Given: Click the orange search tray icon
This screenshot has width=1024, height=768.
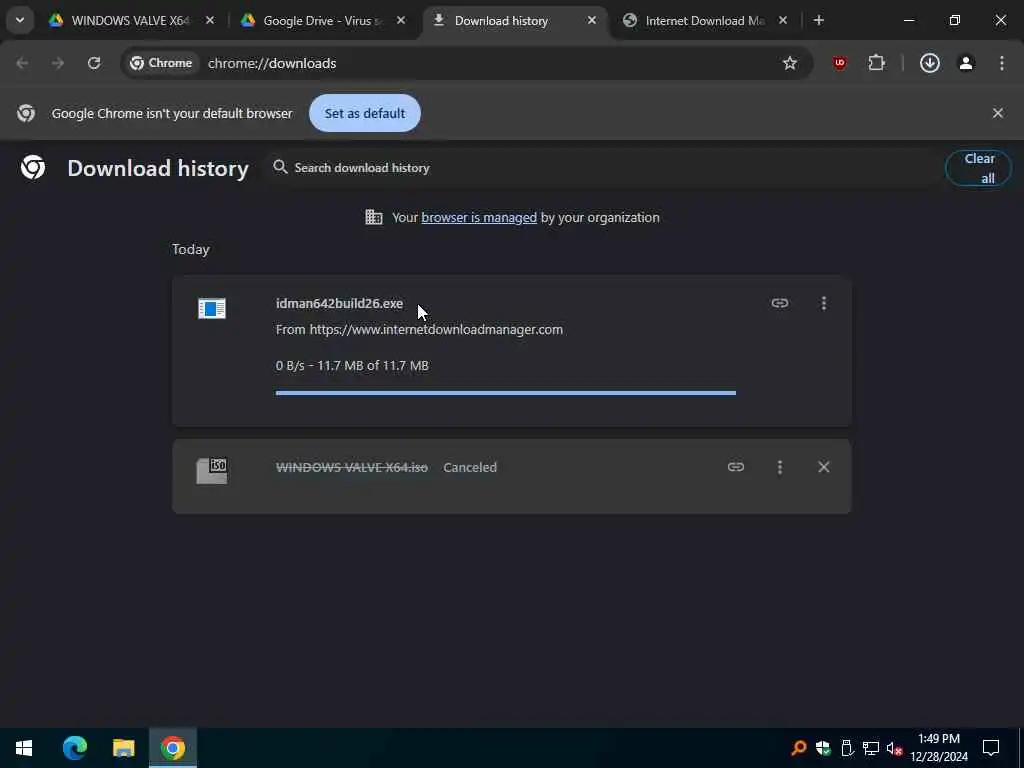Looking at the screenshot, I should [x=799, y=748].
